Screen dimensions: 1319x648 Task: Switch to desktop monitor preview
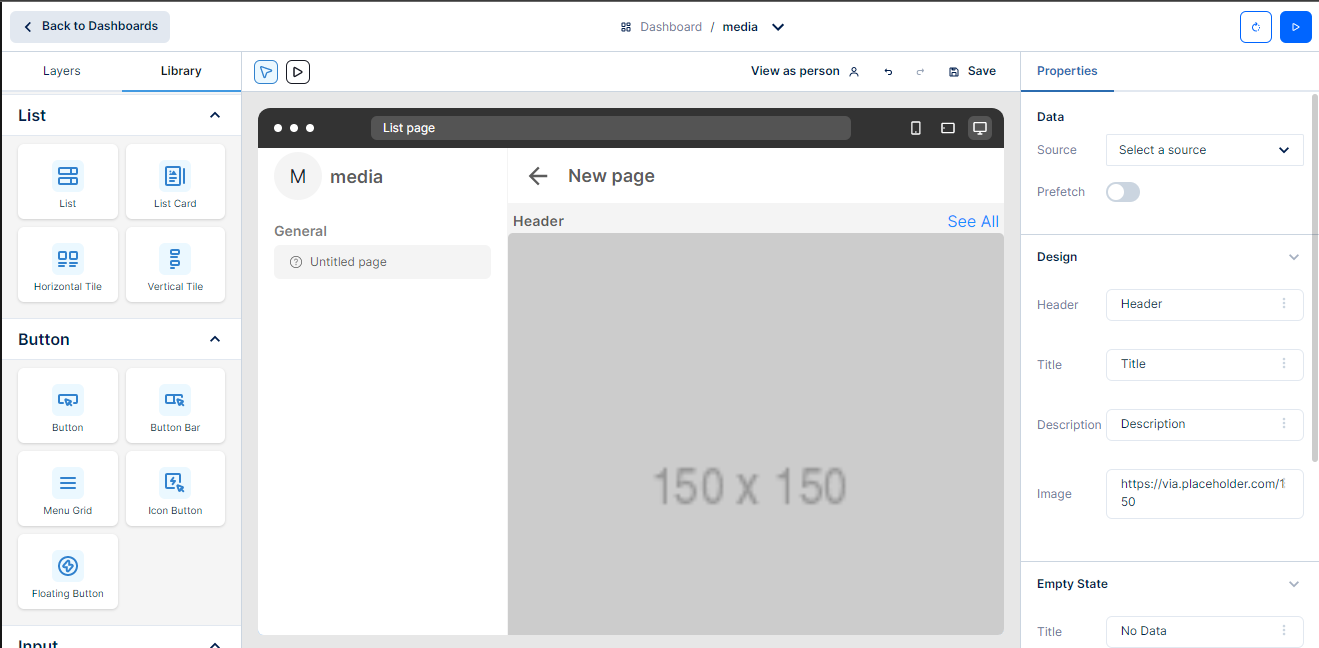980,128
